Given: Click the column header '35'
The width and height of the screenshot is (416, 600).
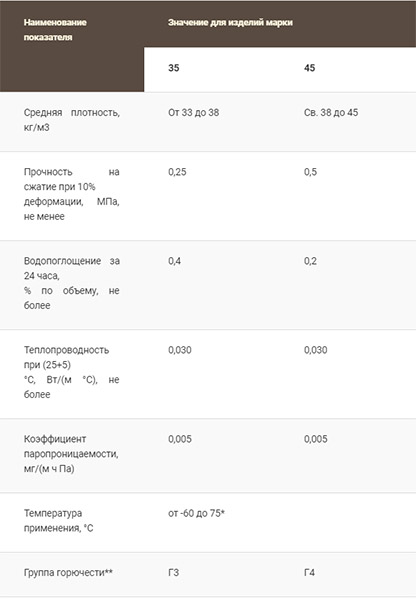Looking at the screenshot, I should [174, 68].
